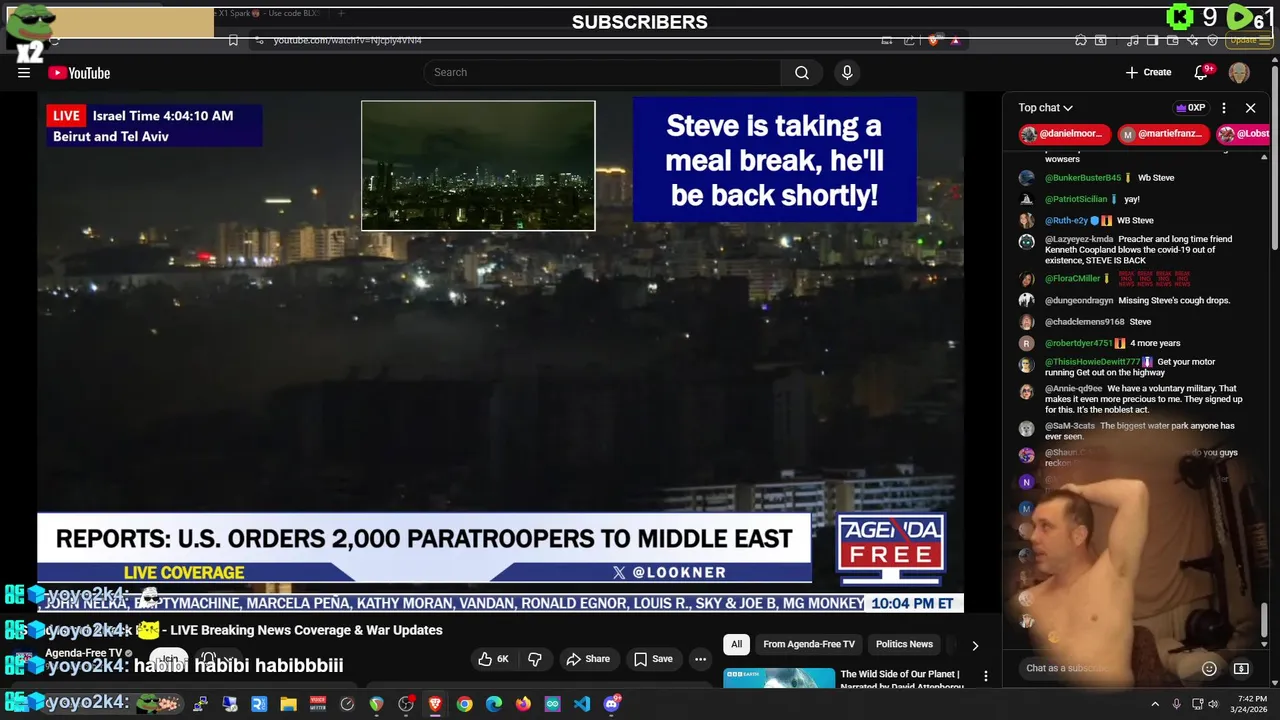Open Leo AI sparkle icon
1280x720 pixels.
pyautogui.click(x=1192, y=40)
